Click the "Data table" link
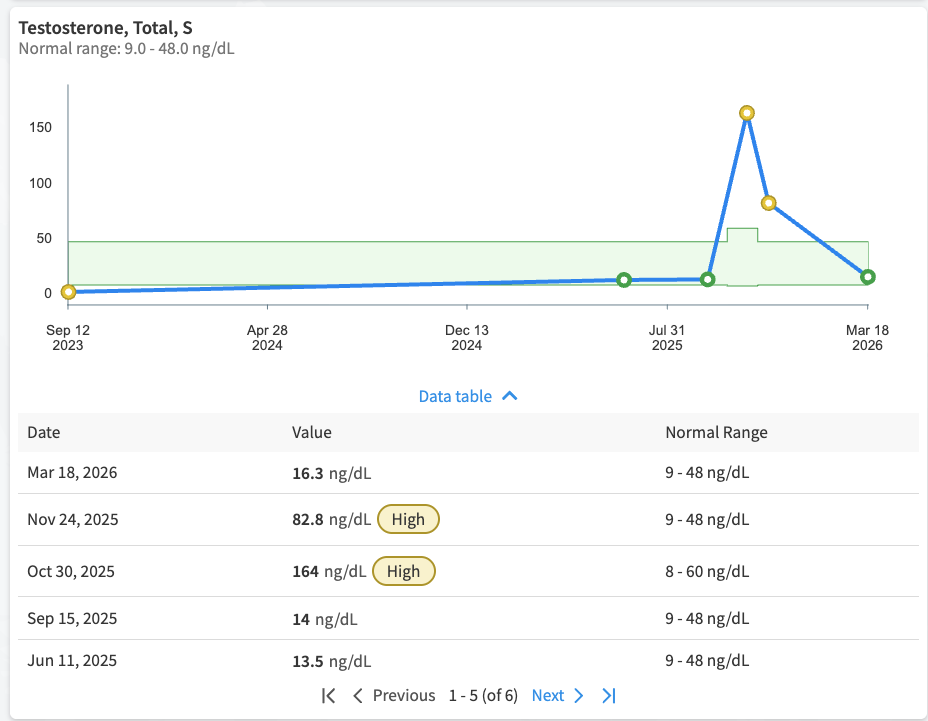This screenshot has height=721, width=928. click(x=455, y=396)
